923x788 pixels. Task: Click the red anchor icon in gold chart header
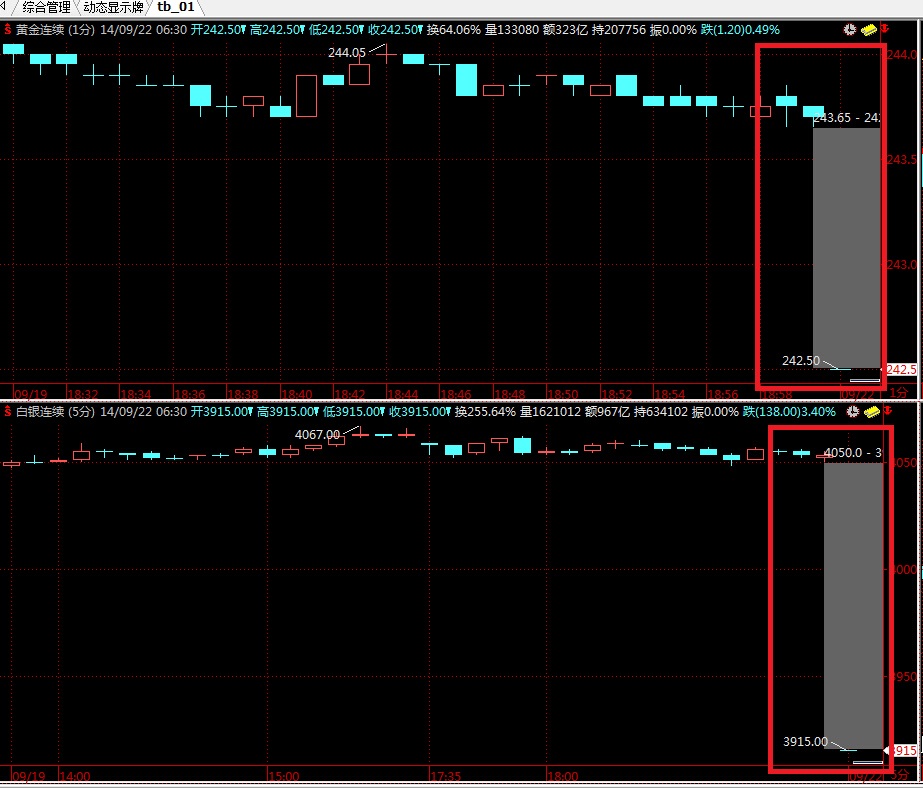coord(884,30)
